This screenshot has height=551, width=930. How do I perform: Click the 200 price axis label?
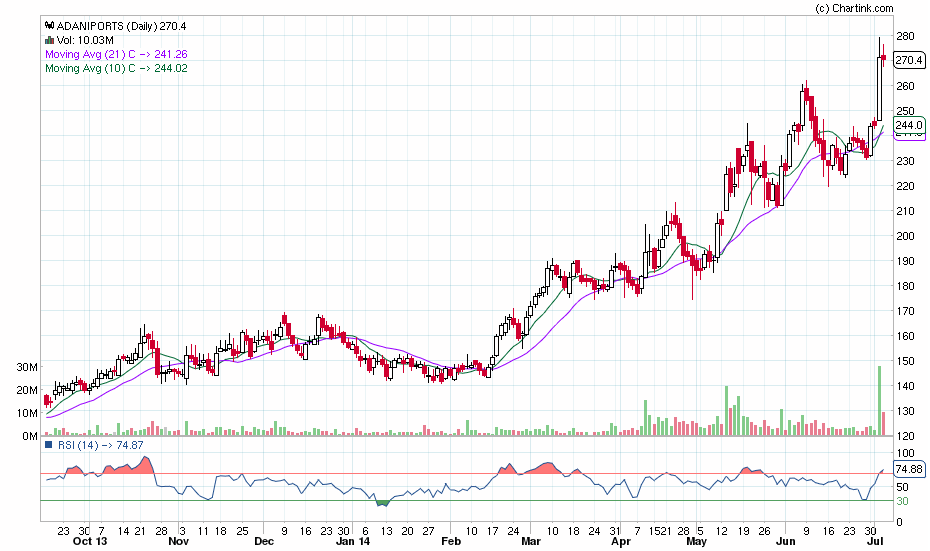905,236
